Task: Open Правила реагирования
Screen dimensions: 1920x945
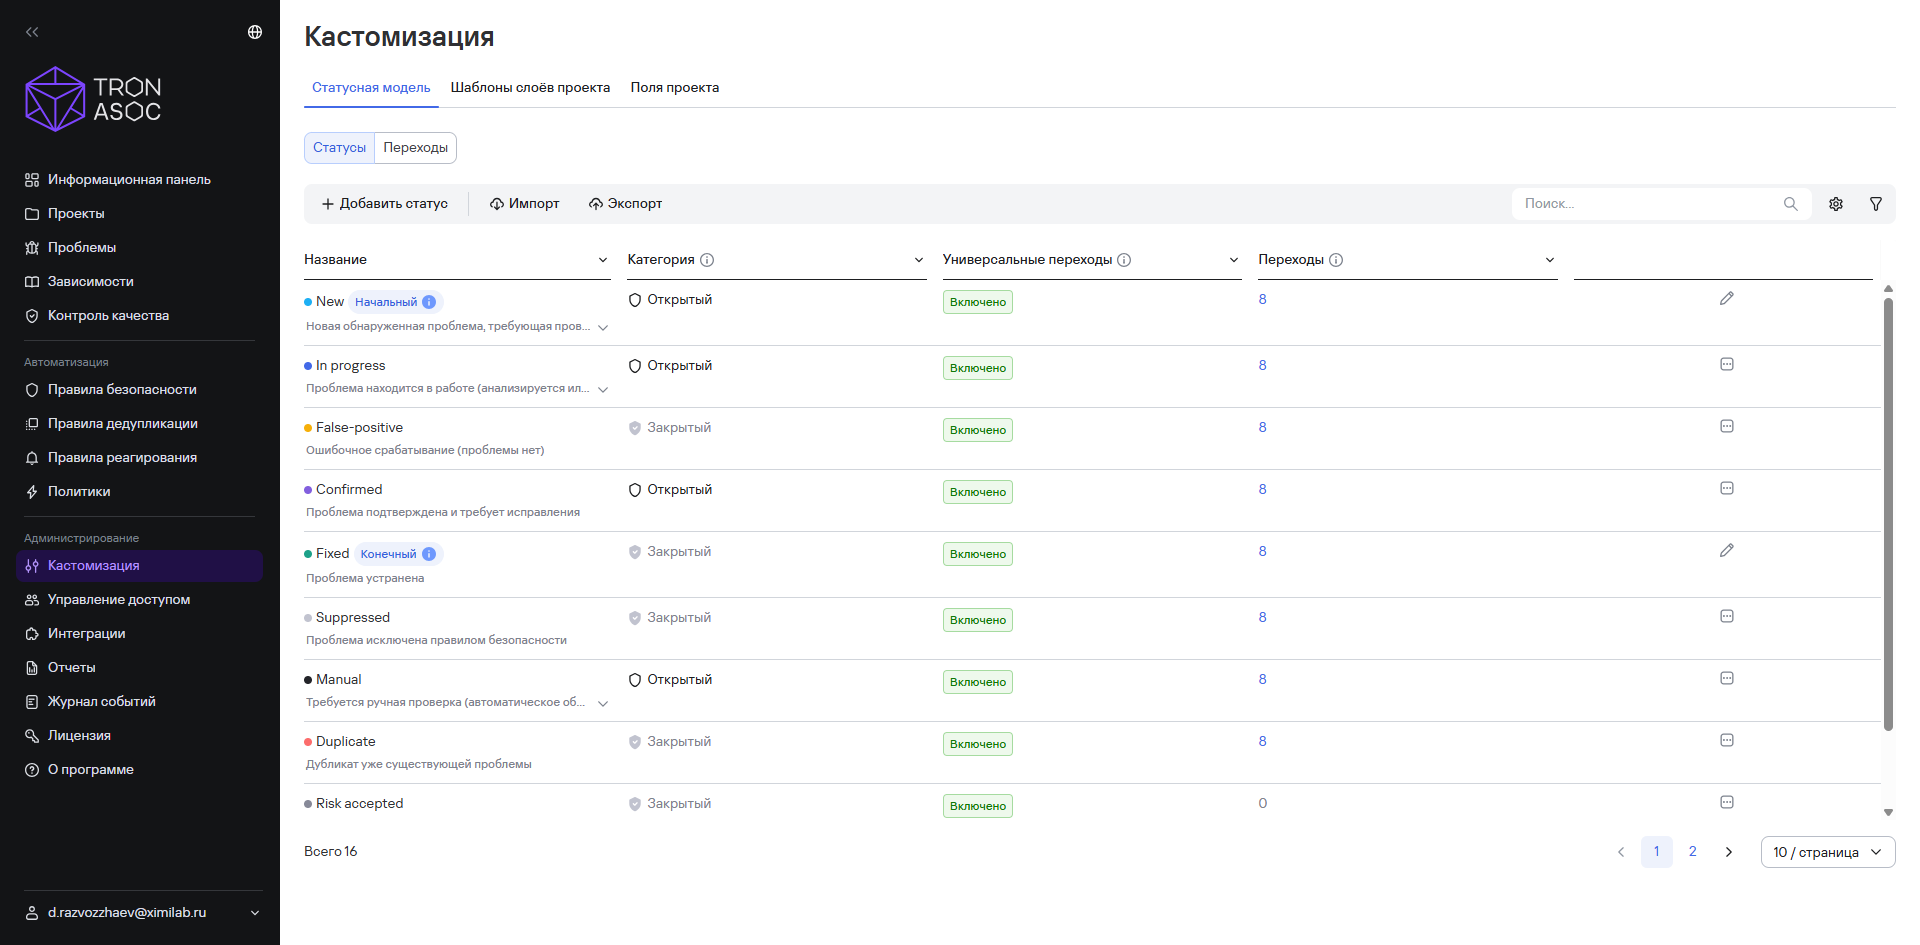Action: [122, 458]
